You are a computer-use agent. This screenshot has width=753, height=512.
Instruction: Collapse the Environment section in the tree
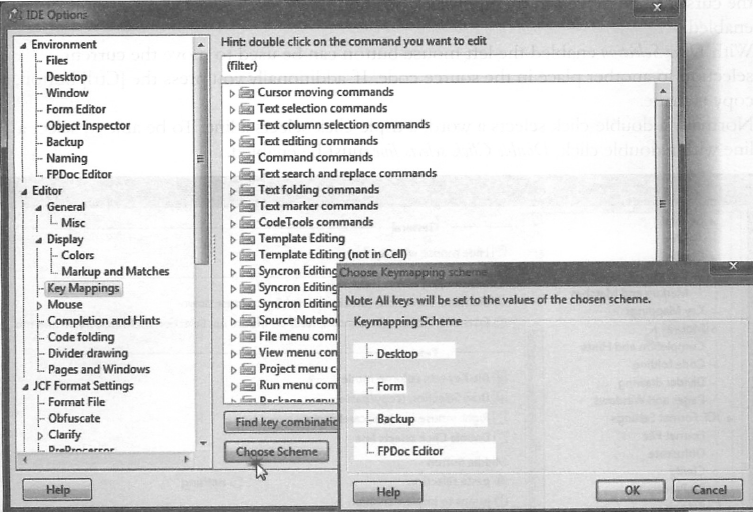pos(23,45)
